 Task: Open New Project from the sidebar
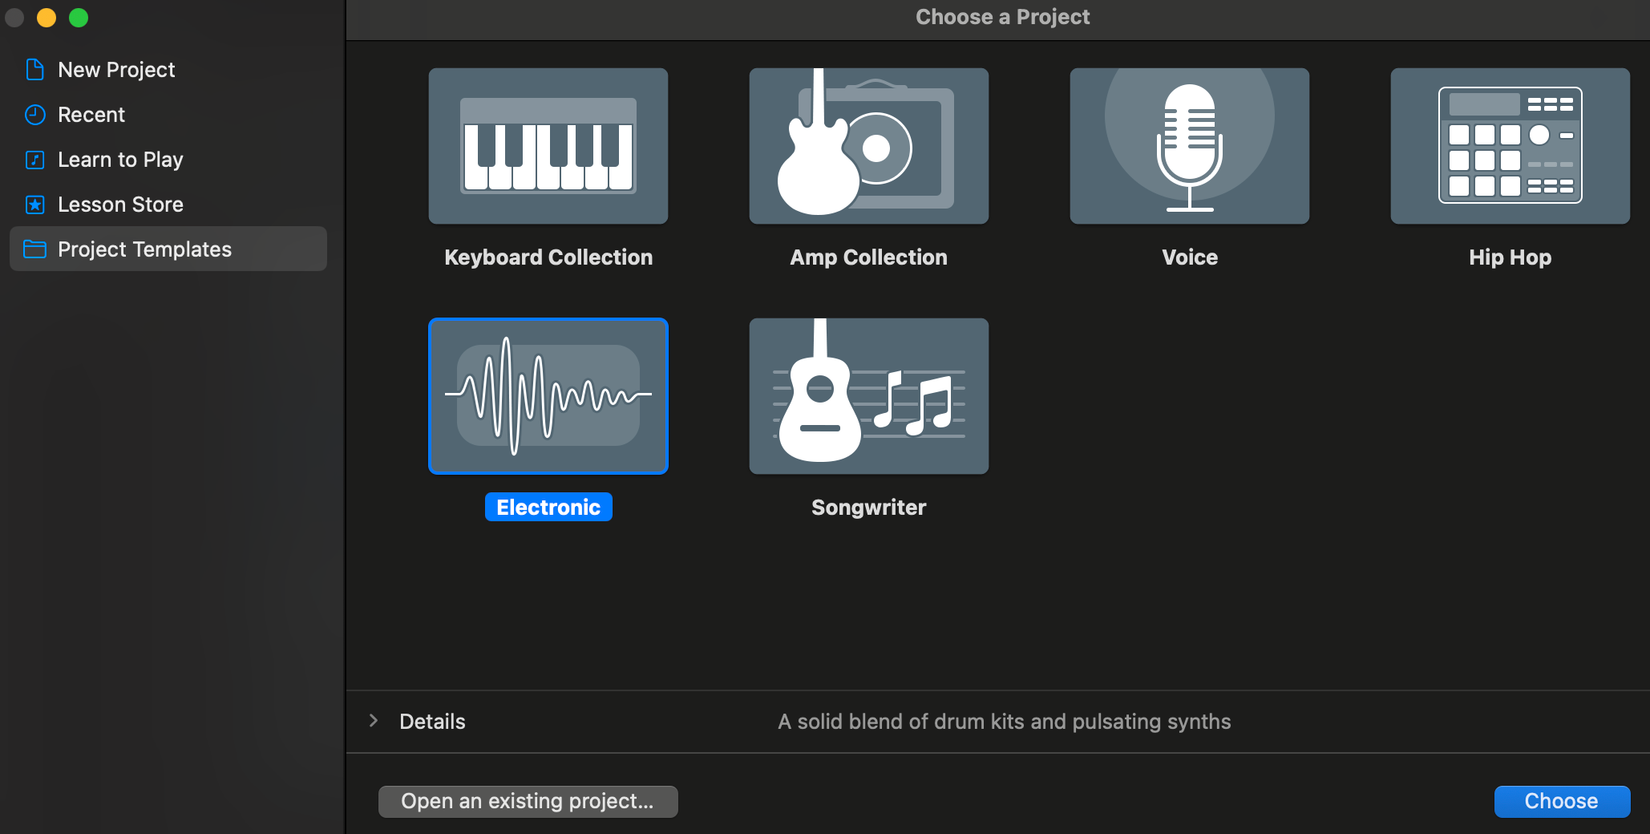tap(116, 69)
